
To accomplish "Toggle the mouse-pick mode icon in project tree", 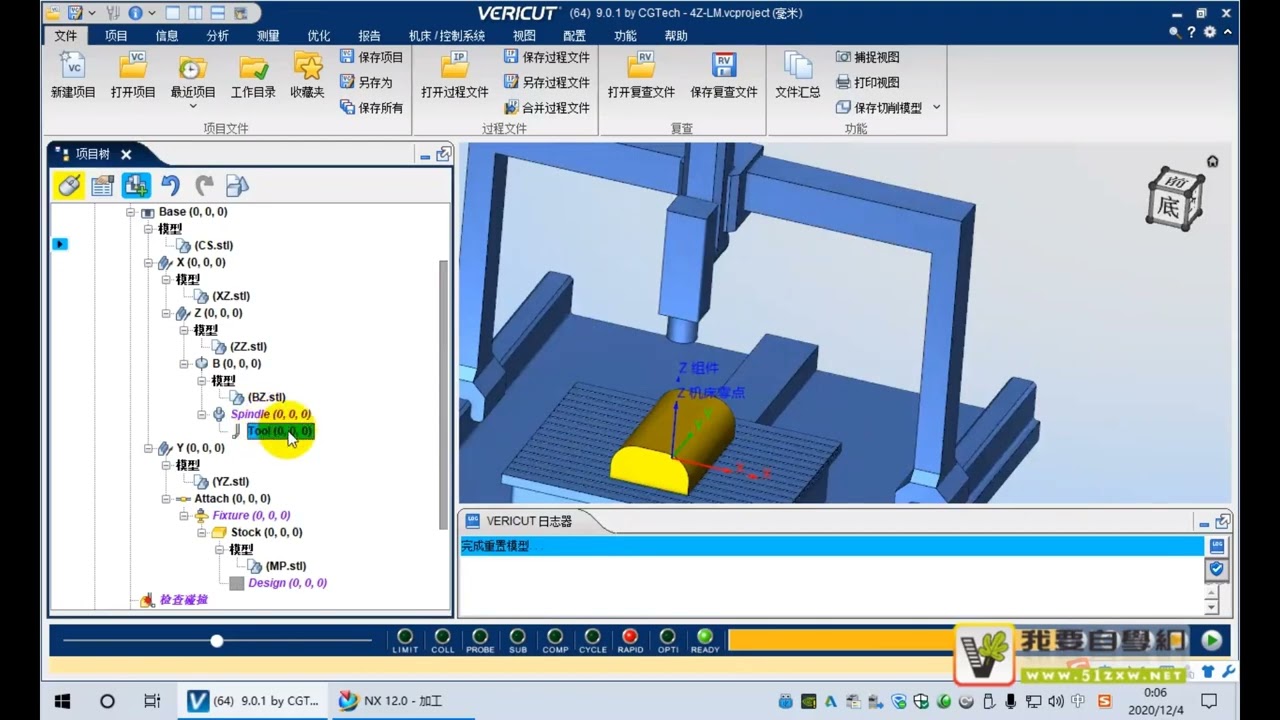I will [x=69, y=185].
